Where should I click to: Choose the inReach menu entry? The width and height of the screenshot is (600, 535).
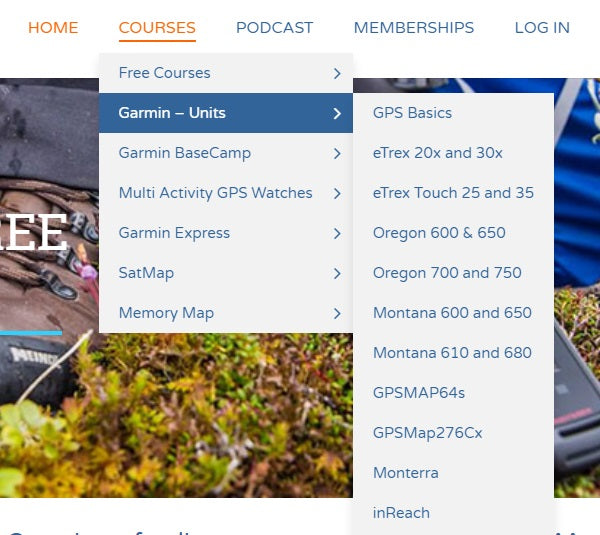(401, 513)
